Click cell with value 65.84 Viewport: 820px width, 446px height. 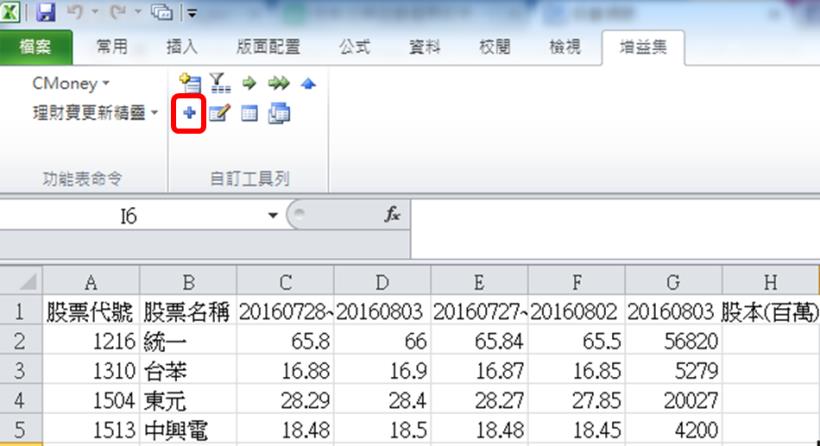coord(479,341)
